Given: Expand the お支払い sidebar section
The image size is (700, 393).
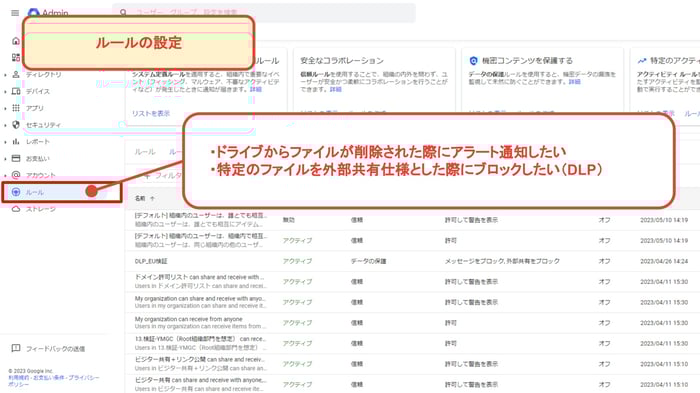Looking at the screenshot, I should click(x=5, y=159).
